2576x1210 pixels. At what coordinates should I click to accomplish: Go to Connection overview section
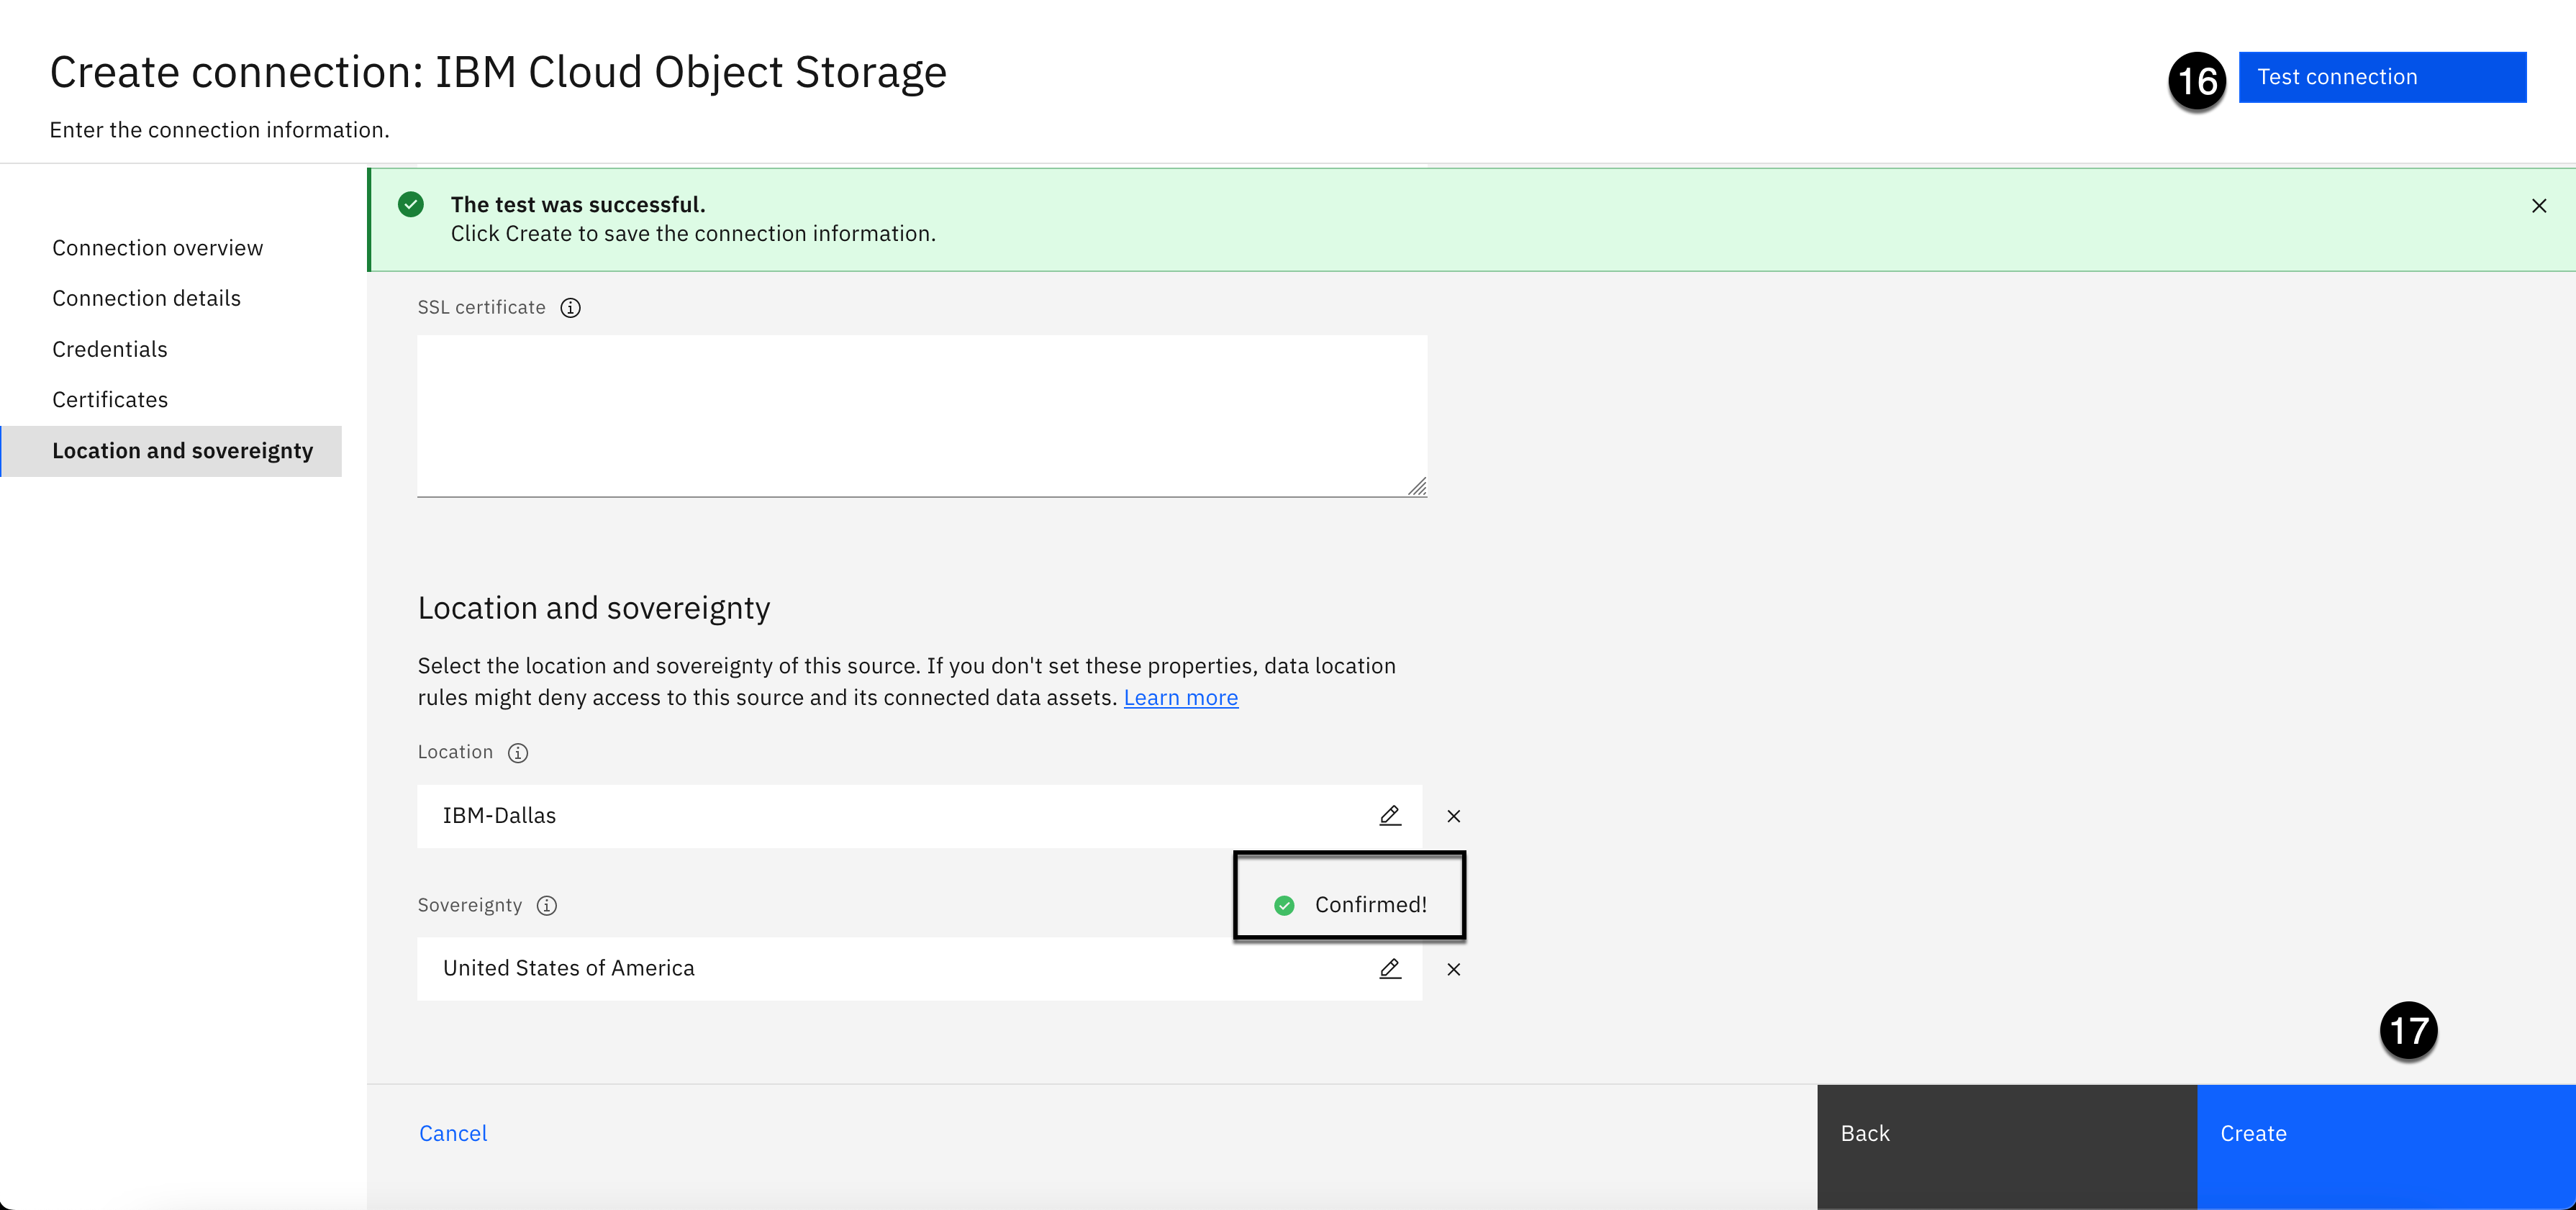click(157, 248)
